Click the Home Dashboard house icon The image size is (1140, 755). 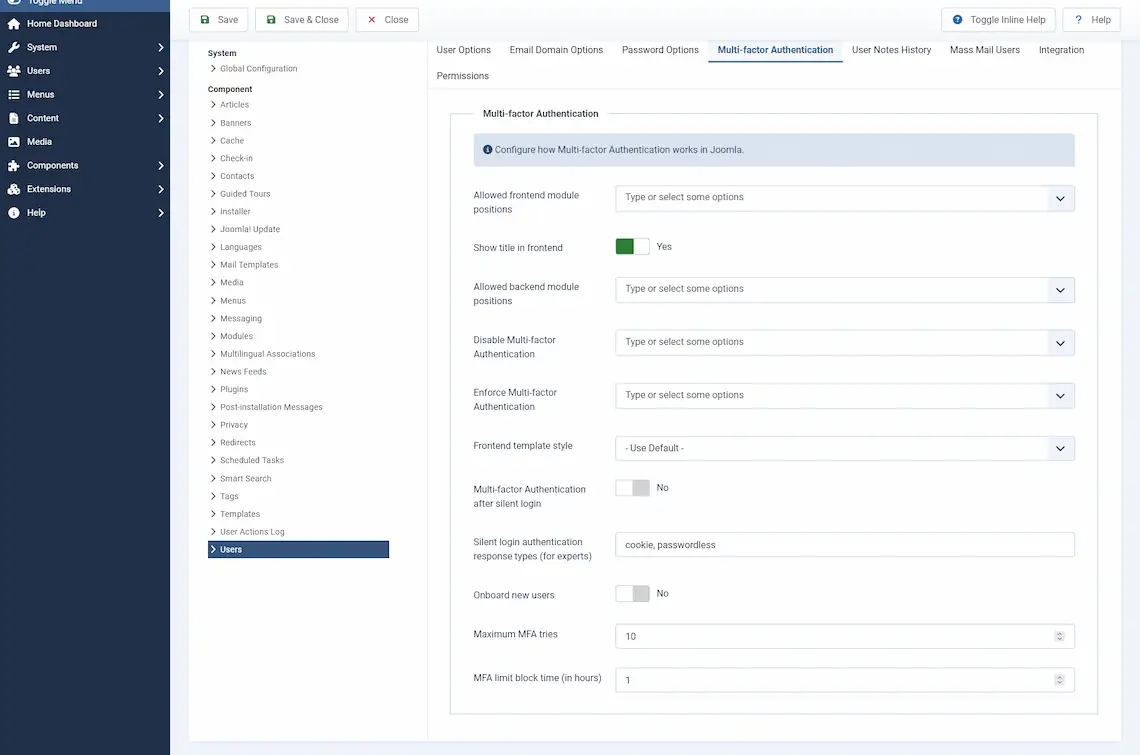point(14,23)
